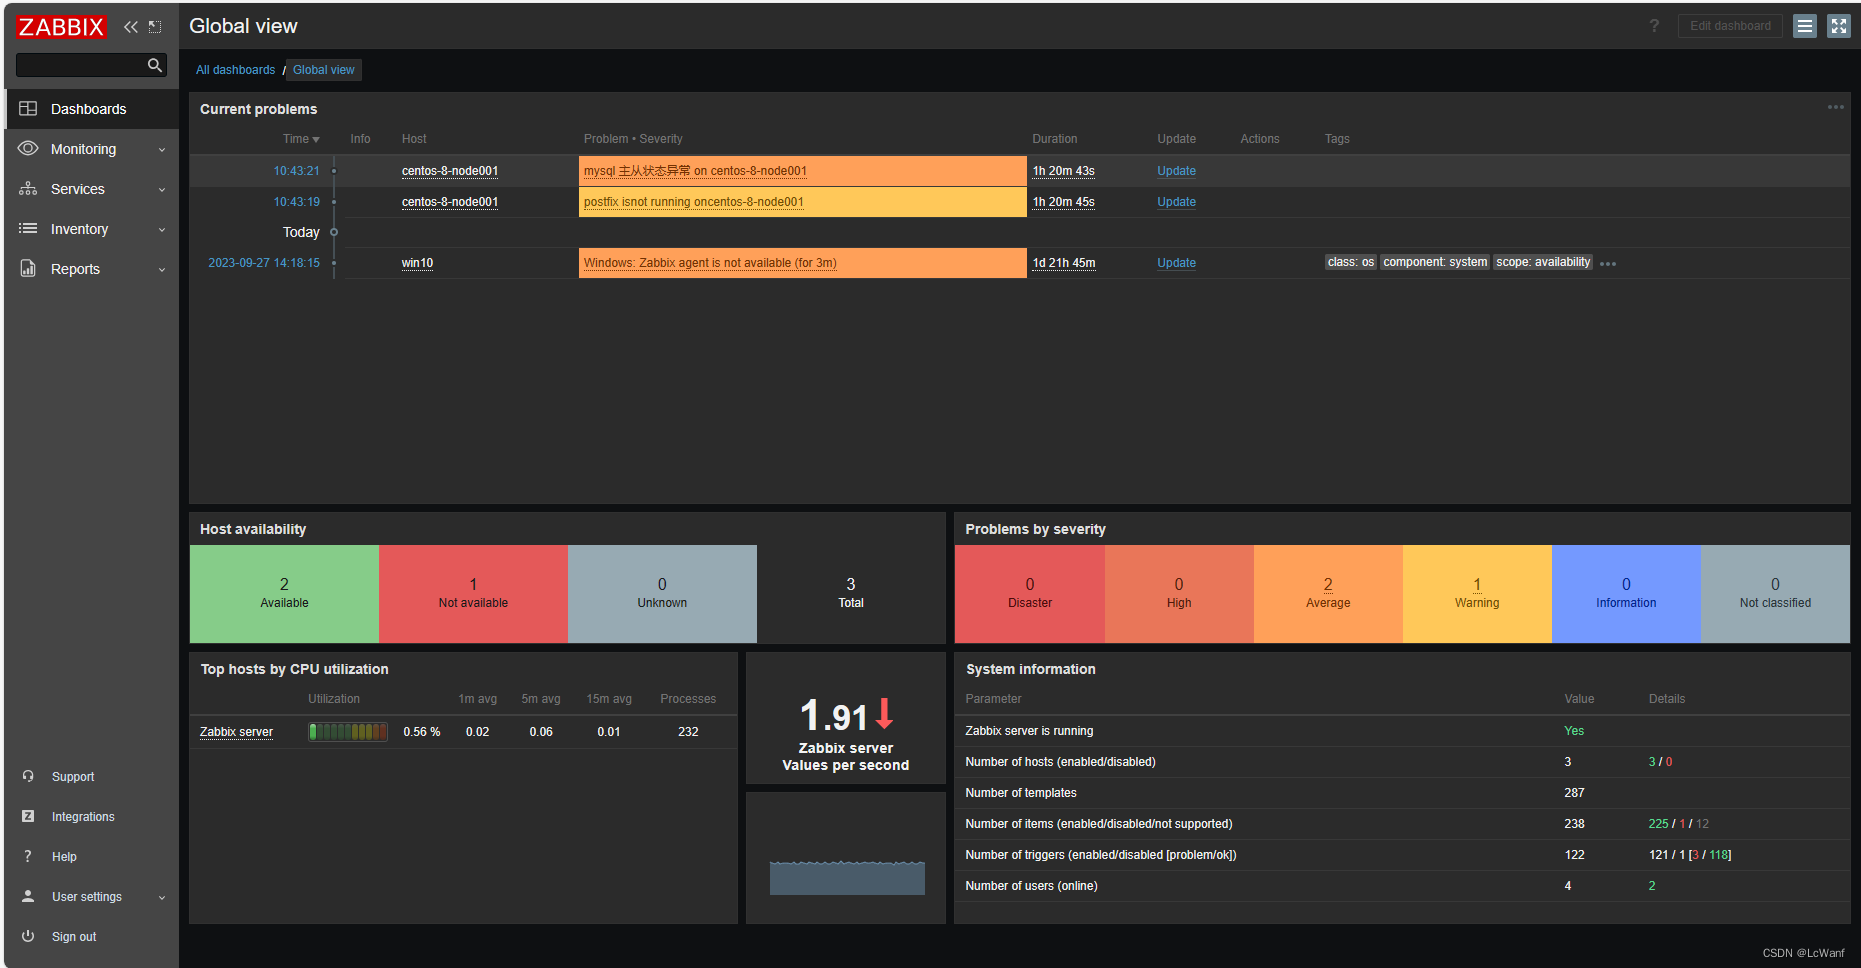Open the Services menu item
The height and width of the screenshot is (968, 1861).
92,189
